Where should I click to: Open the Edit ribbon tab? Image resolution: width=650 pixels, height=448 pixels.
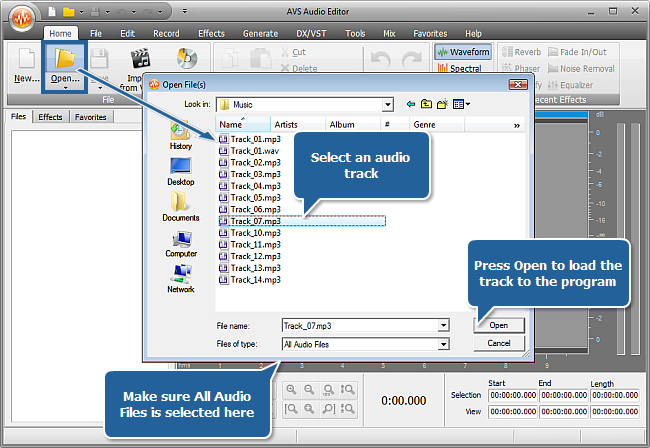[127, 34]
